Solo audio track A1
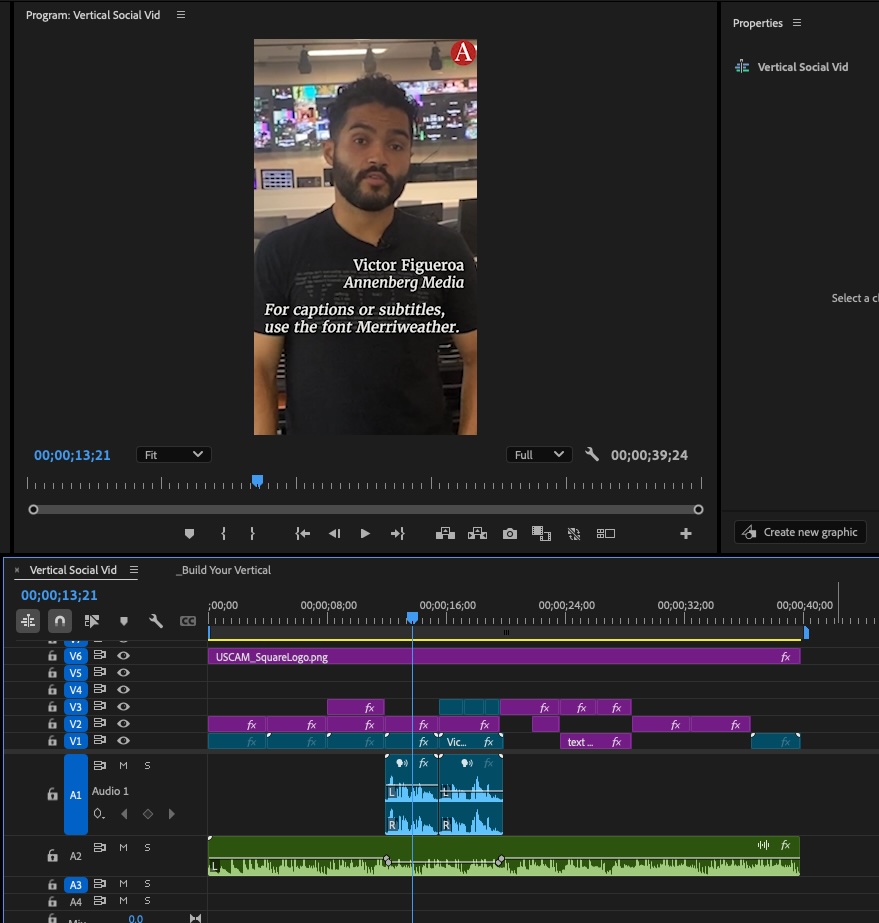 pos(147,766)
